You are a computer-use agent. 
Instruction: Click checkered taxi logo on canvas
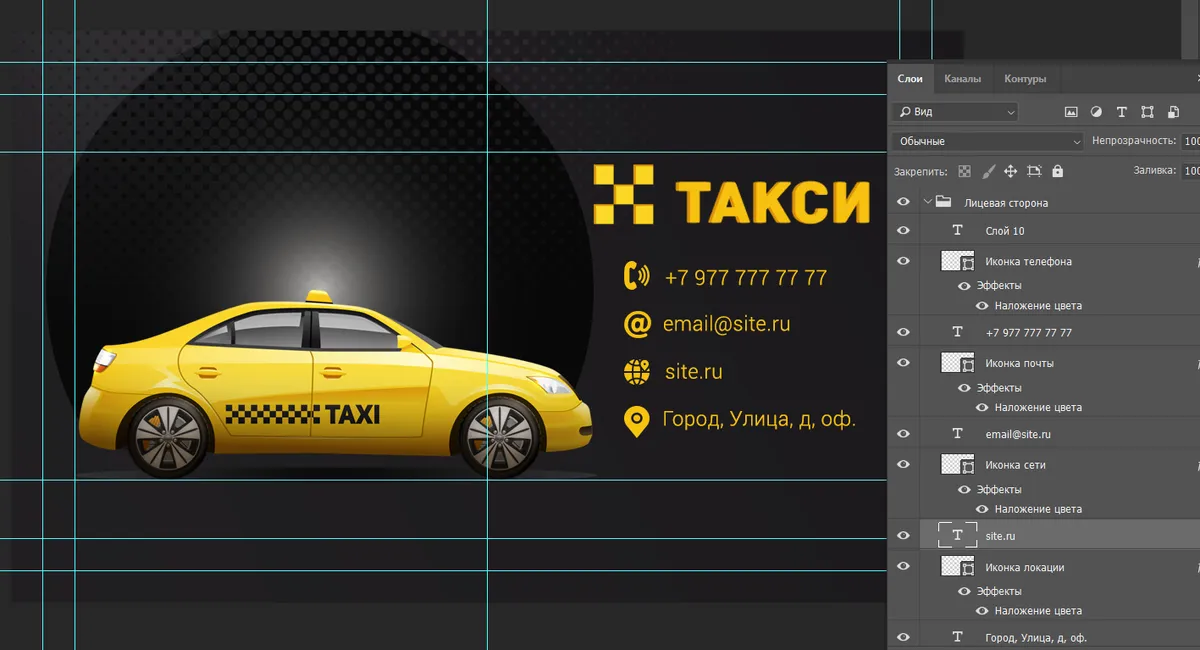pyautogui.click(x=623, y=194)
